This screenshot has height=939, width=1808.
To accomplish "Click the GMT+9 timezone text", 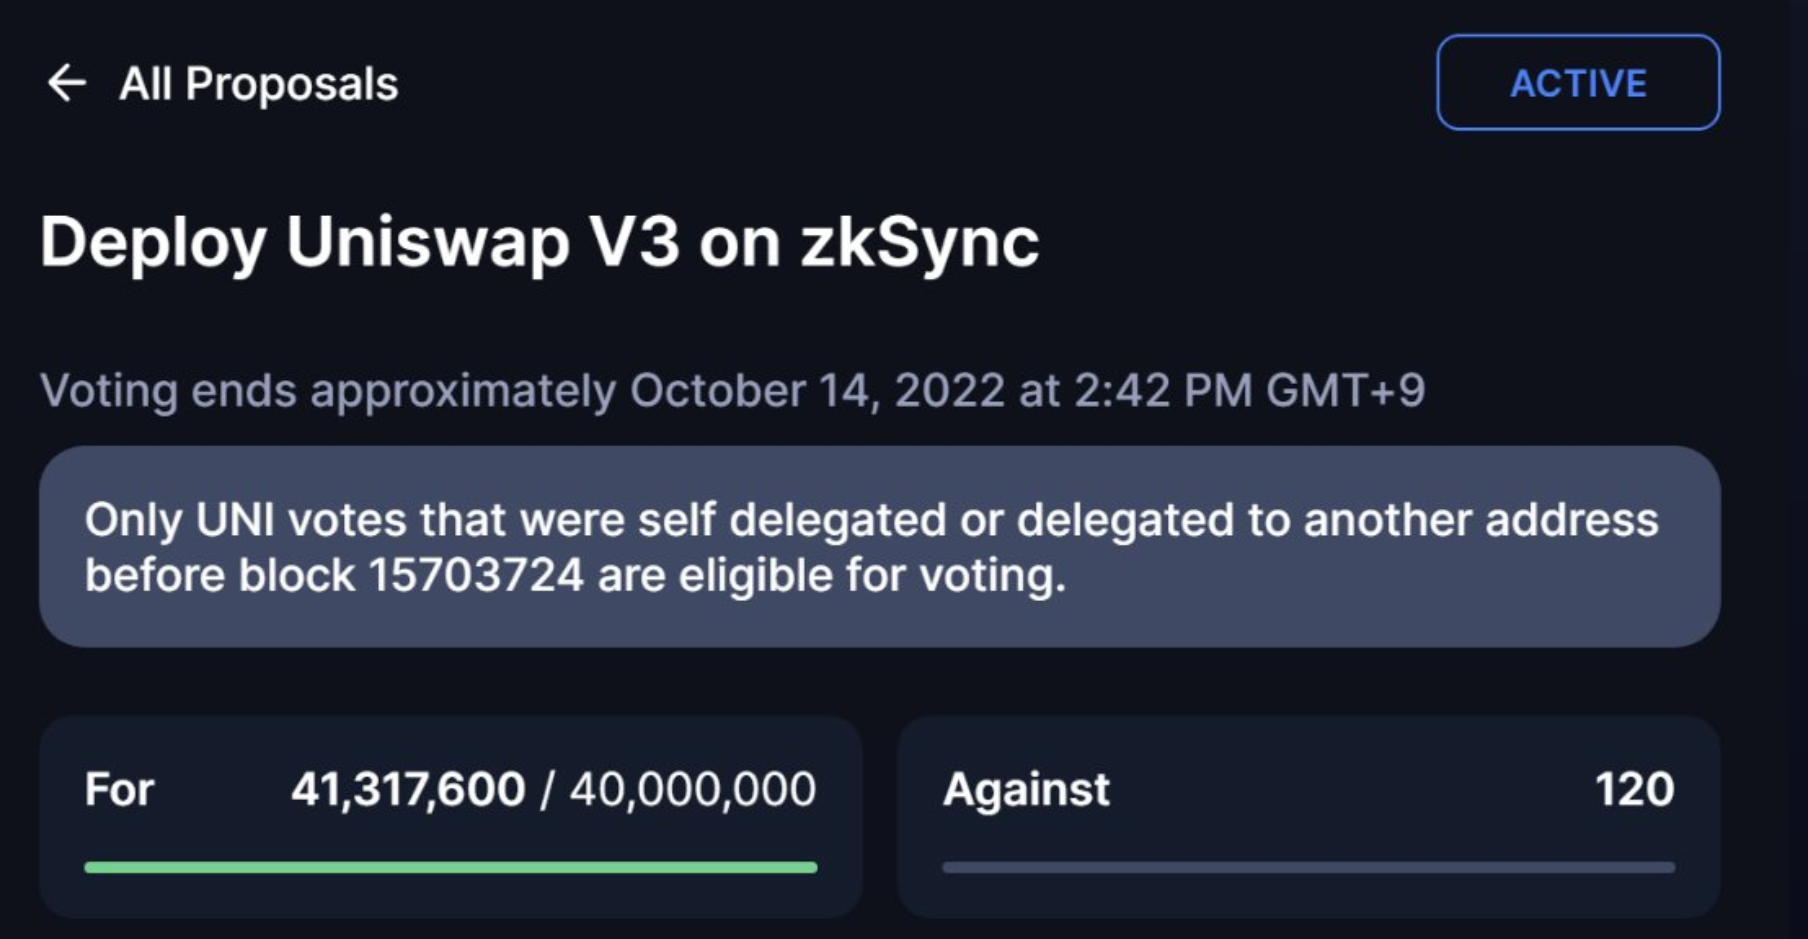I will 1345,390.
